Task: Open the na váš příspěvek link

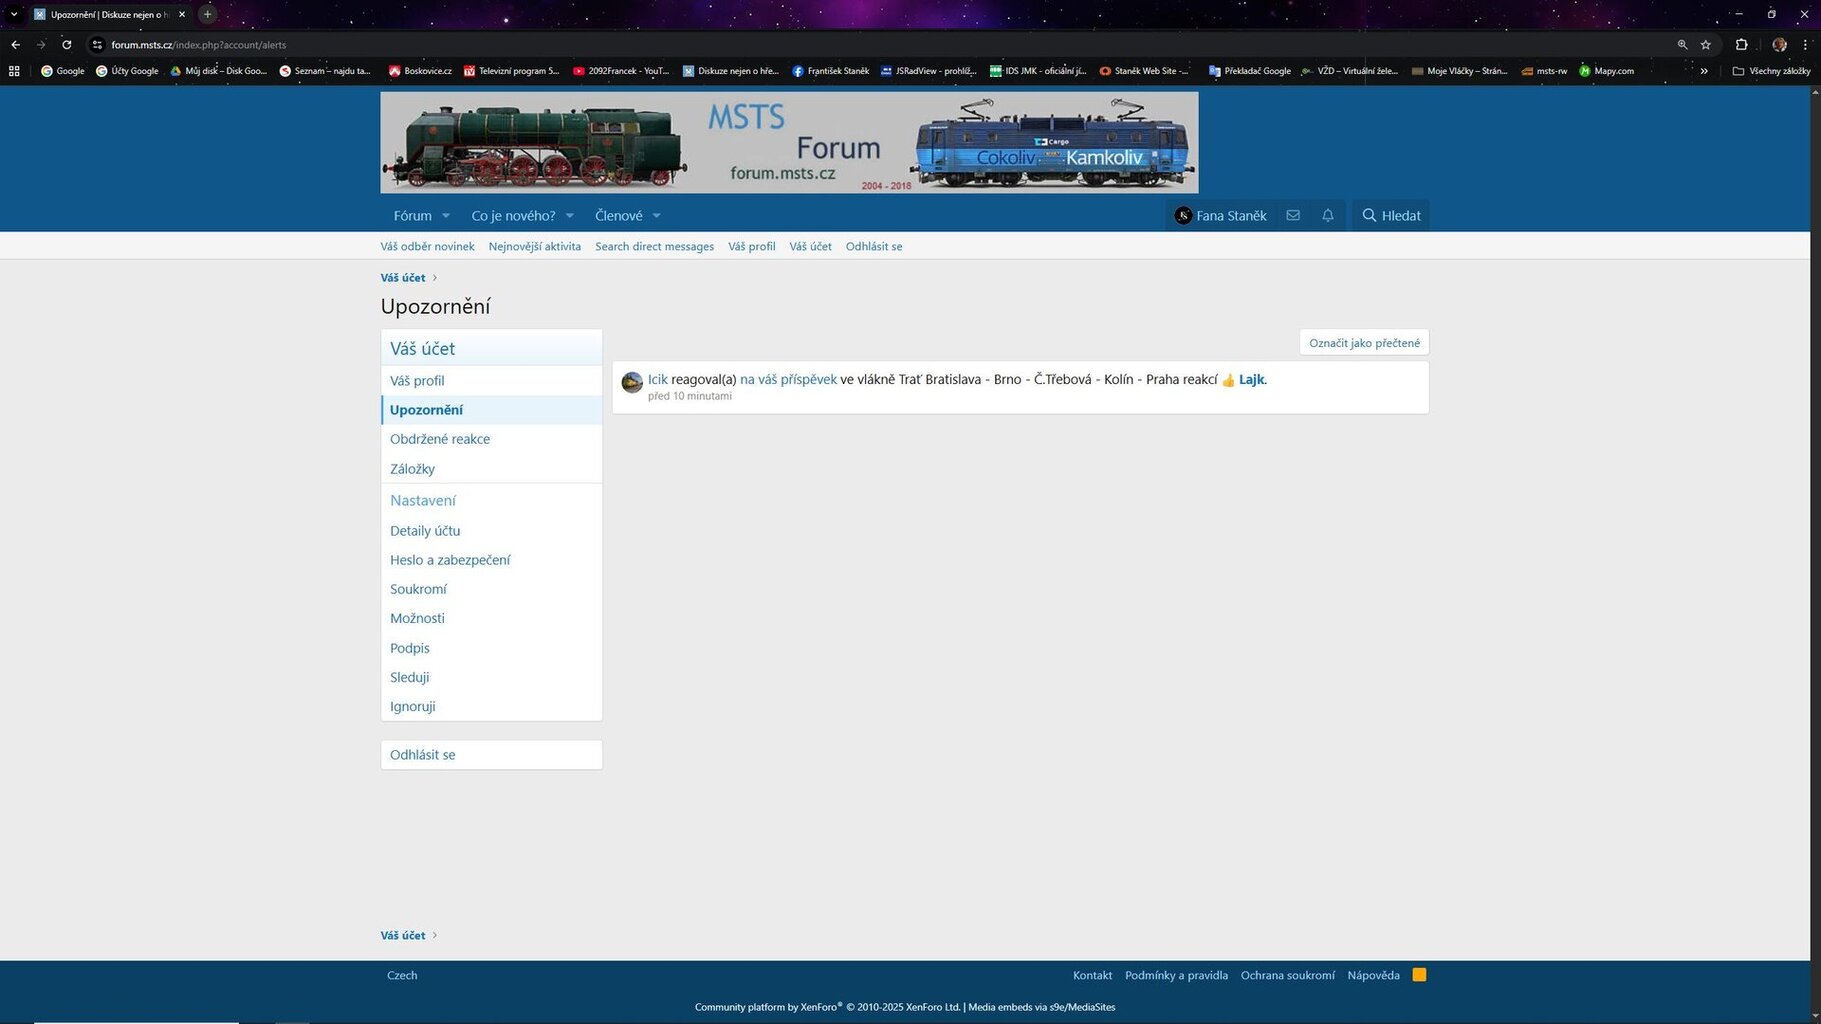Action: 788,379
